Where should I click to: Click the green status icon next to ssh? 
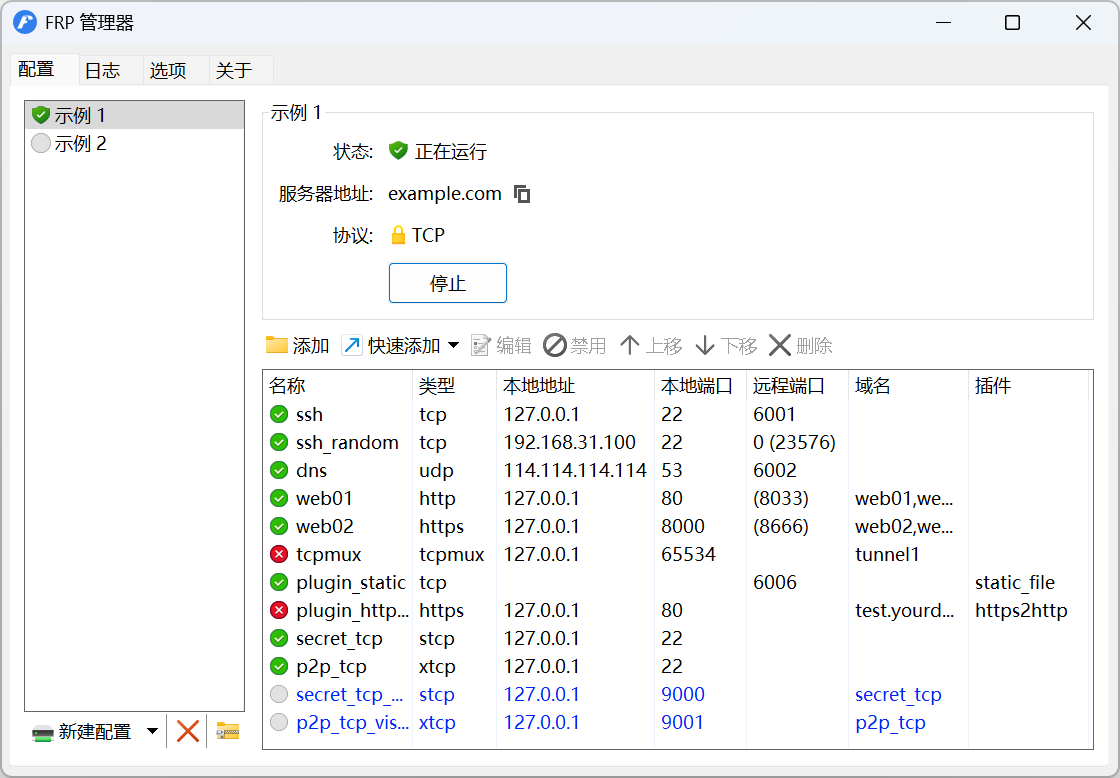pos(280,414)
